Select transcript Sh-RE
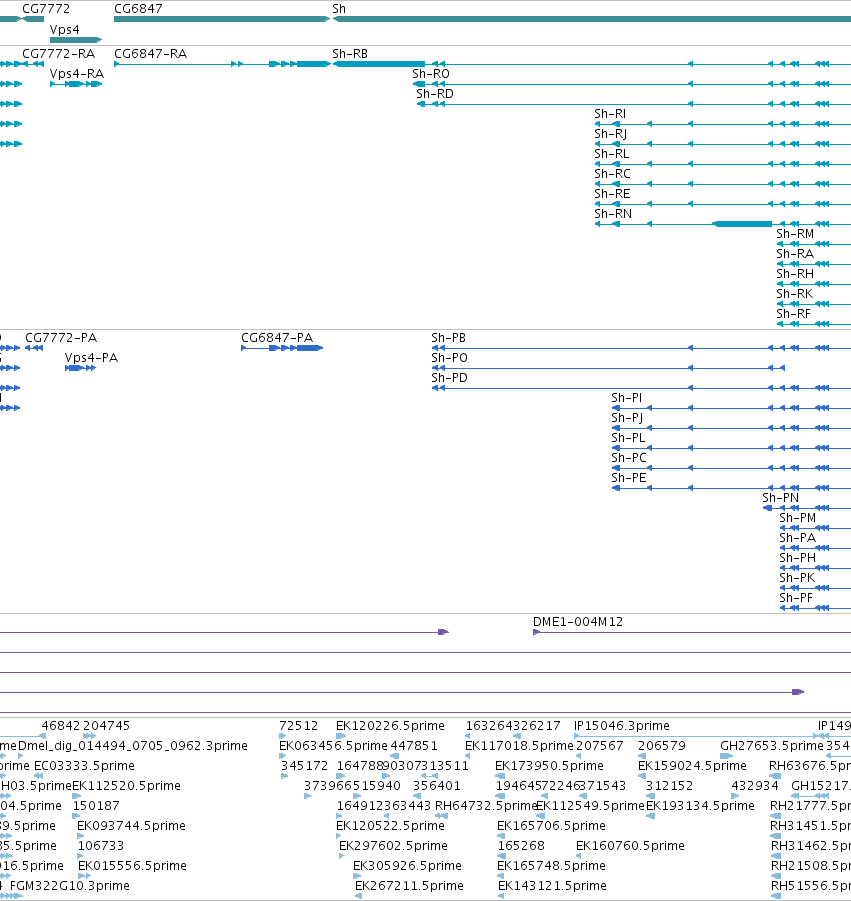The height and width of the screenshot is (901, 851). click(x=613, y=194)
